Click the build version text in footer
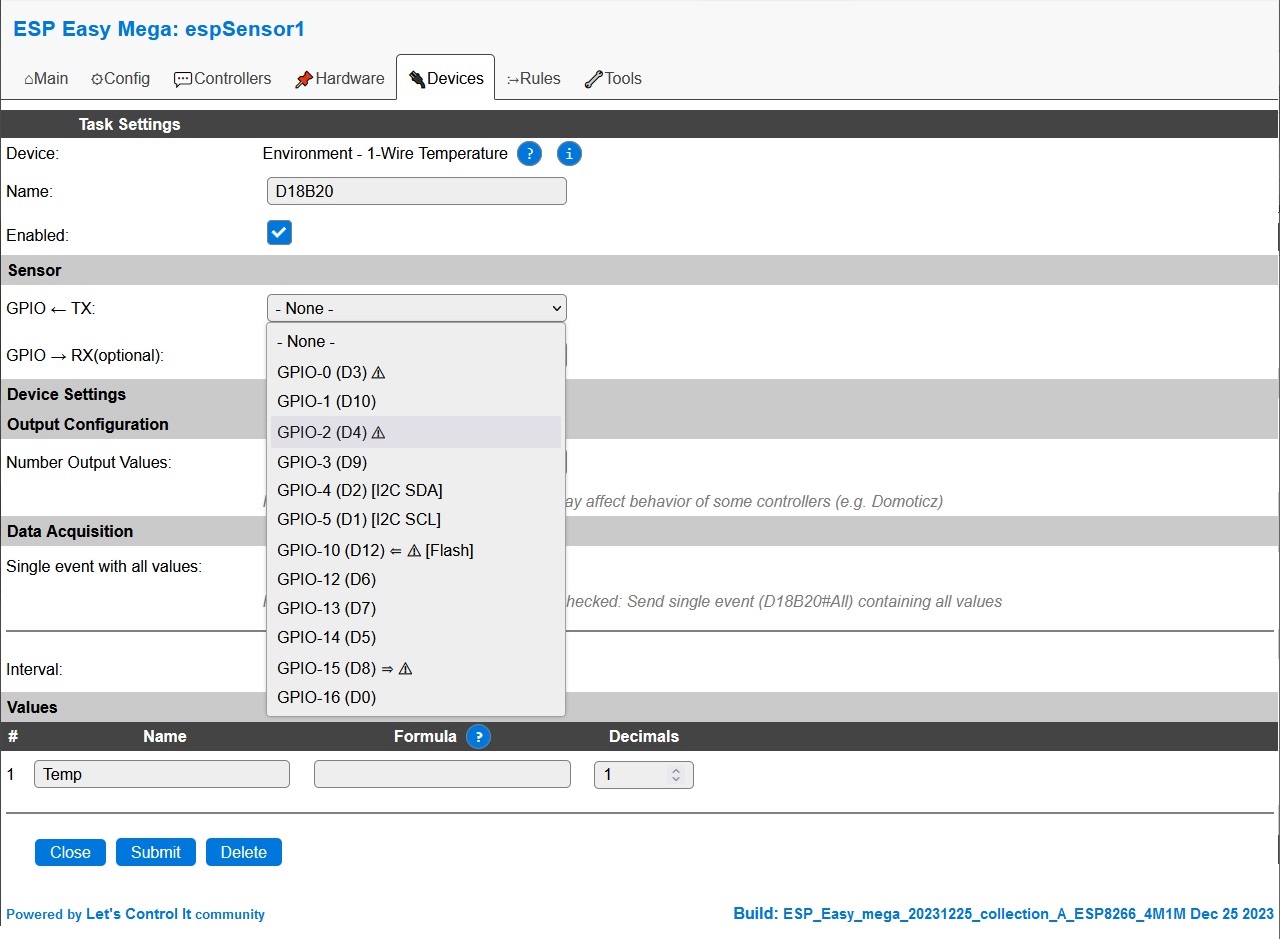 point(1004,913)
